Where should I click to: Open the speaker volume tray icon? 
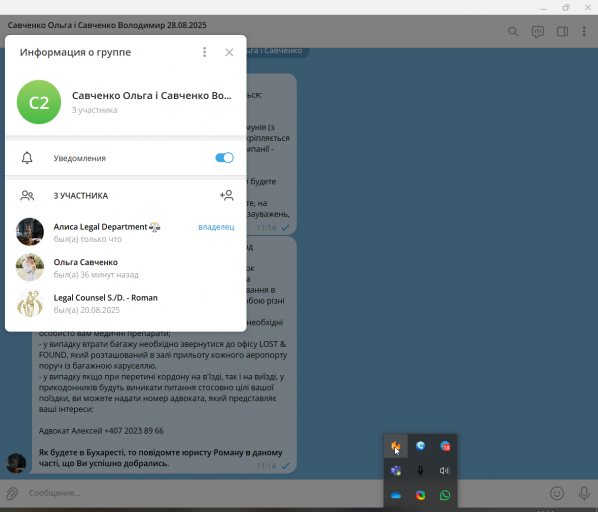[x=445, y=470]
